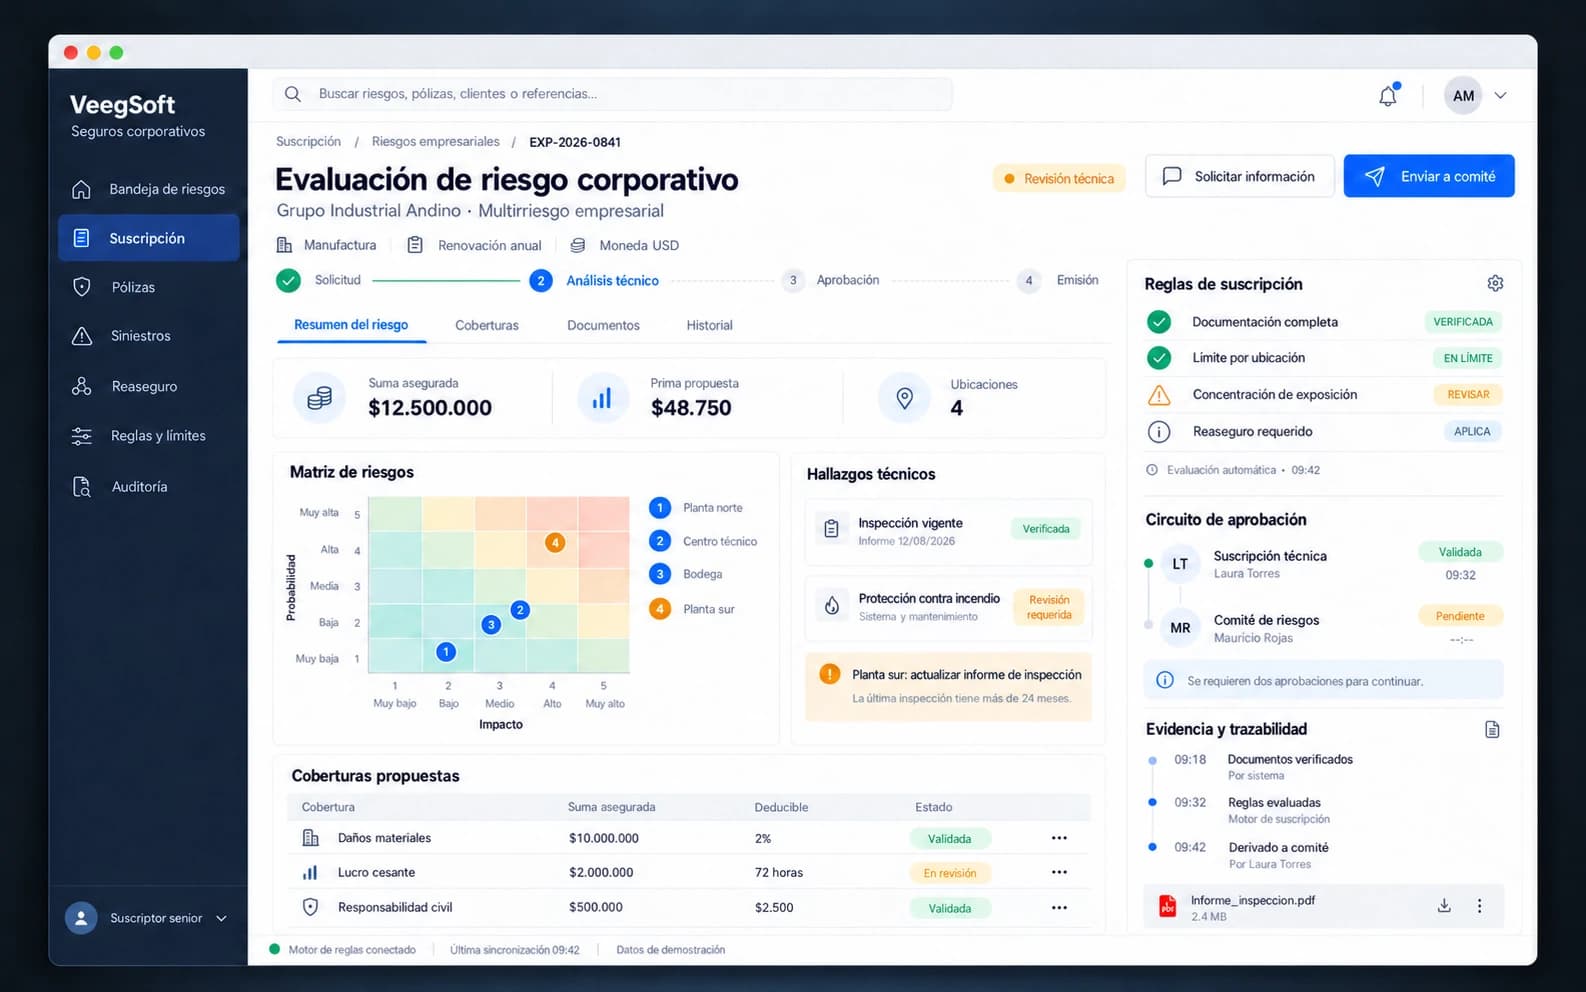The image size is (1586, 992).
Task: Select Centro técnico in matrix legend
Action: point(704,541)
